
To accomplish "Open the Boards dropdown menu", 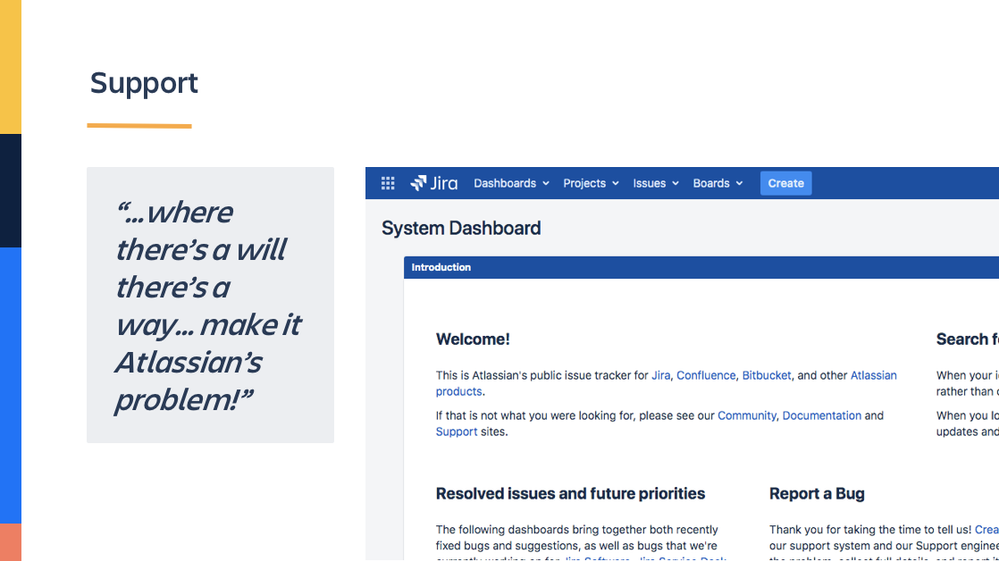I will [x=717, y=183].
